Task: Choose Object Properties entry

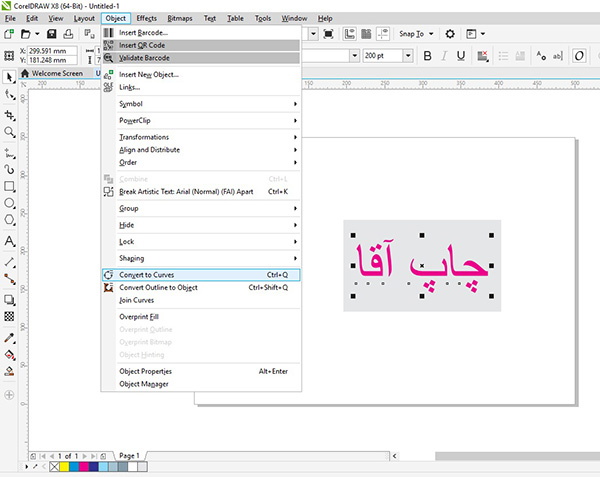Action: (201, 371)
